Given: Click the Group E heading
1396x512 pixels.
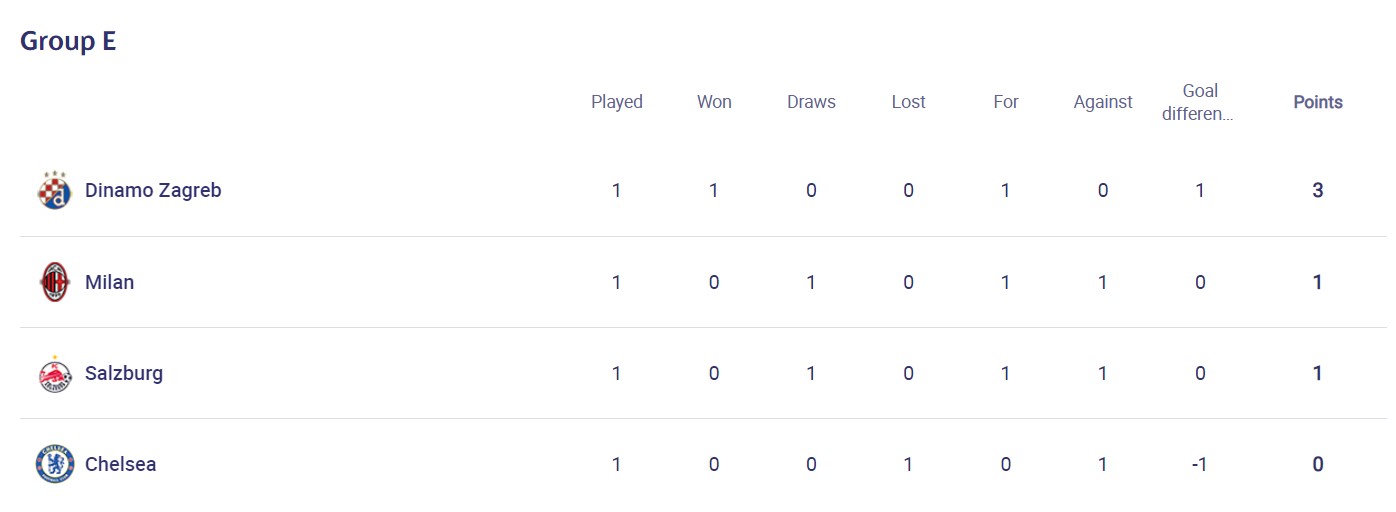Looking at the screenshot, I should [x=68, y=41].
